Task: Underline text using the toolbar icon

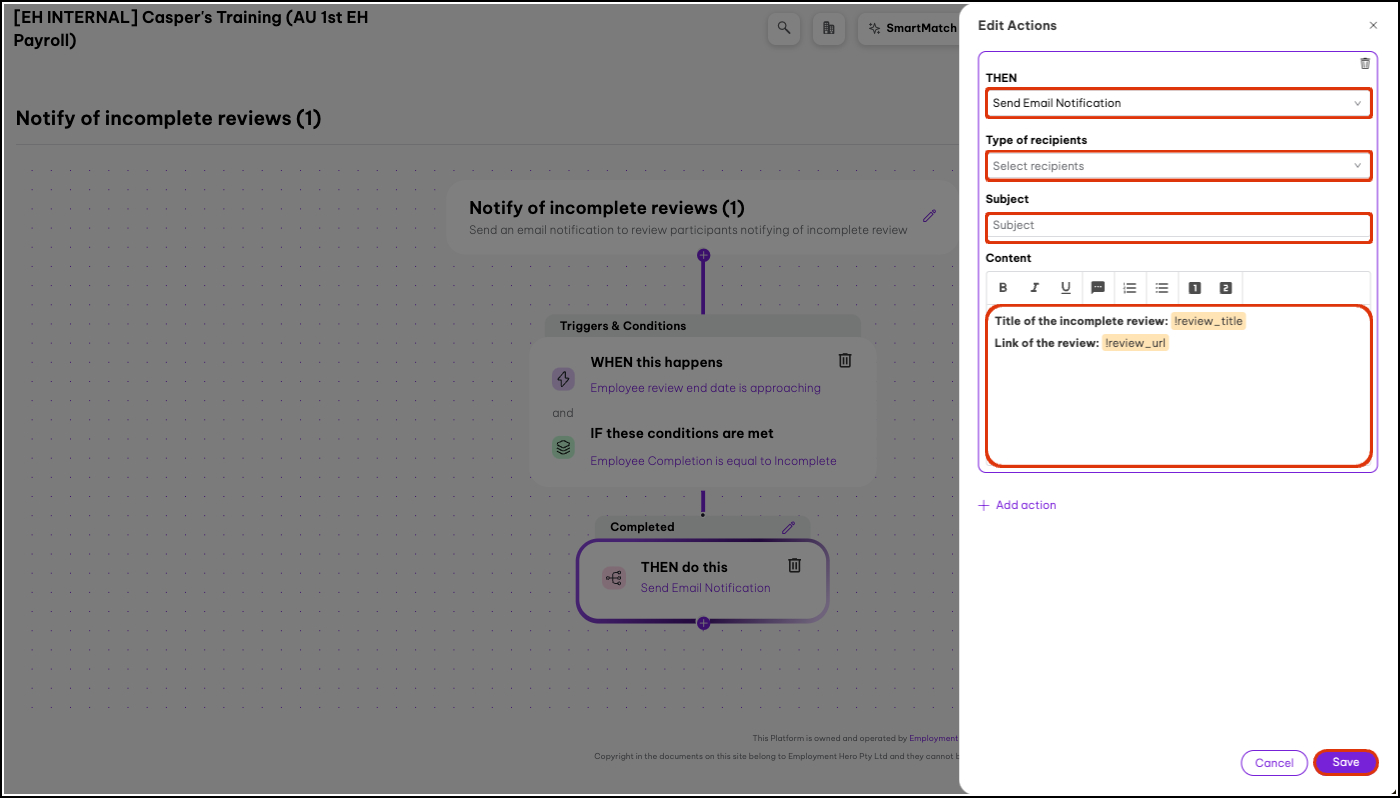Action: click(x=1066, y=288)
